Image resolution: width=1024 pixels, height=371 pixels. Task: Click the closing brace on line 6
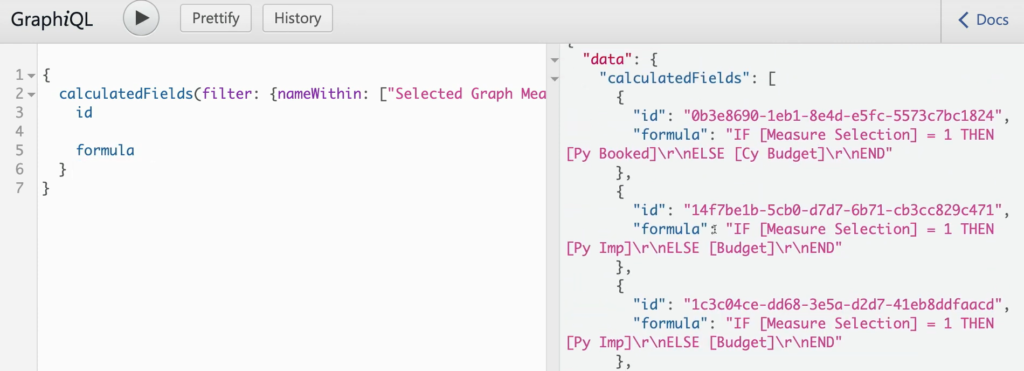point(63,170)
